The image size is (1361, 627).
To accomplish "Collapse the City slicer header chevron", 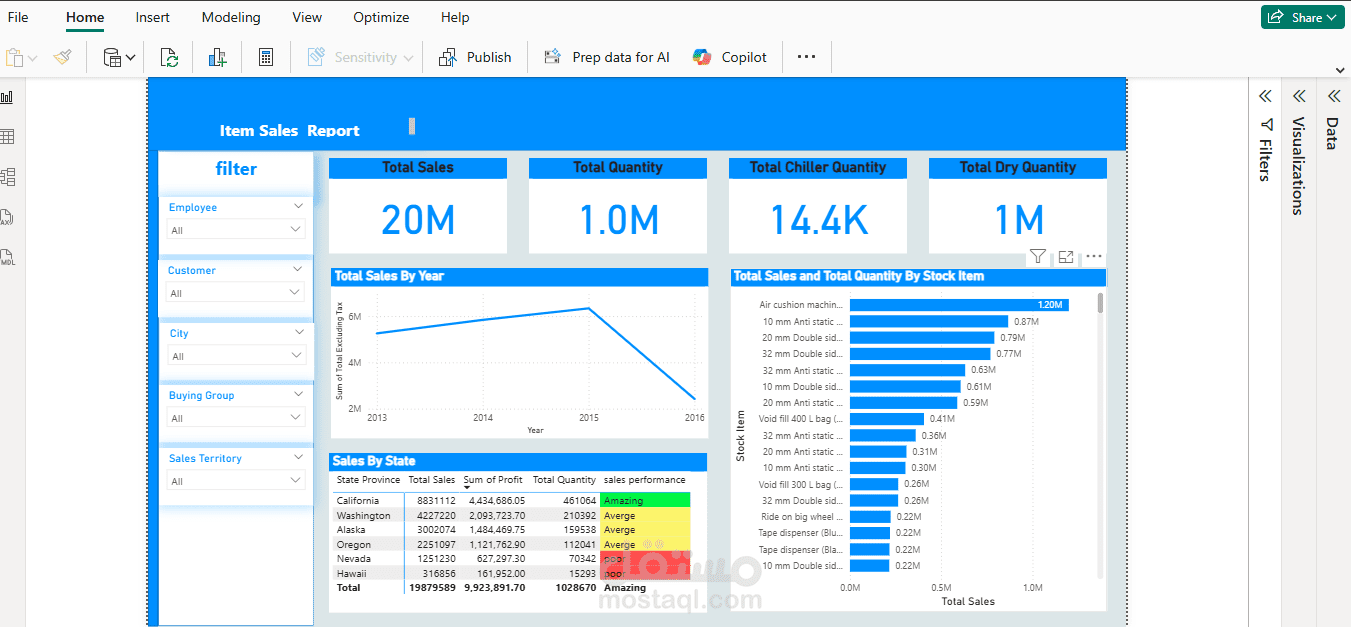I will pyautogui.click(x=298, y=332).
